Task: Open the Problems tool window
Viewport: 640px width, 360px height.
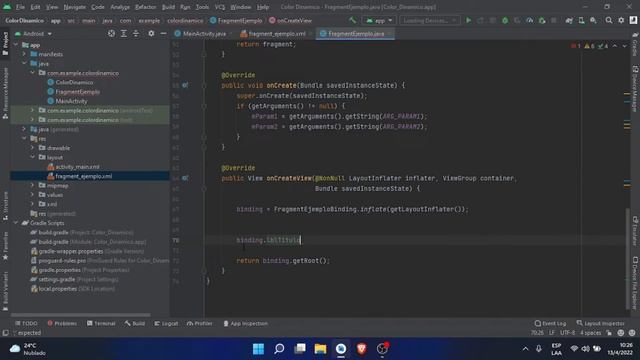Action: tap(62, 323)
